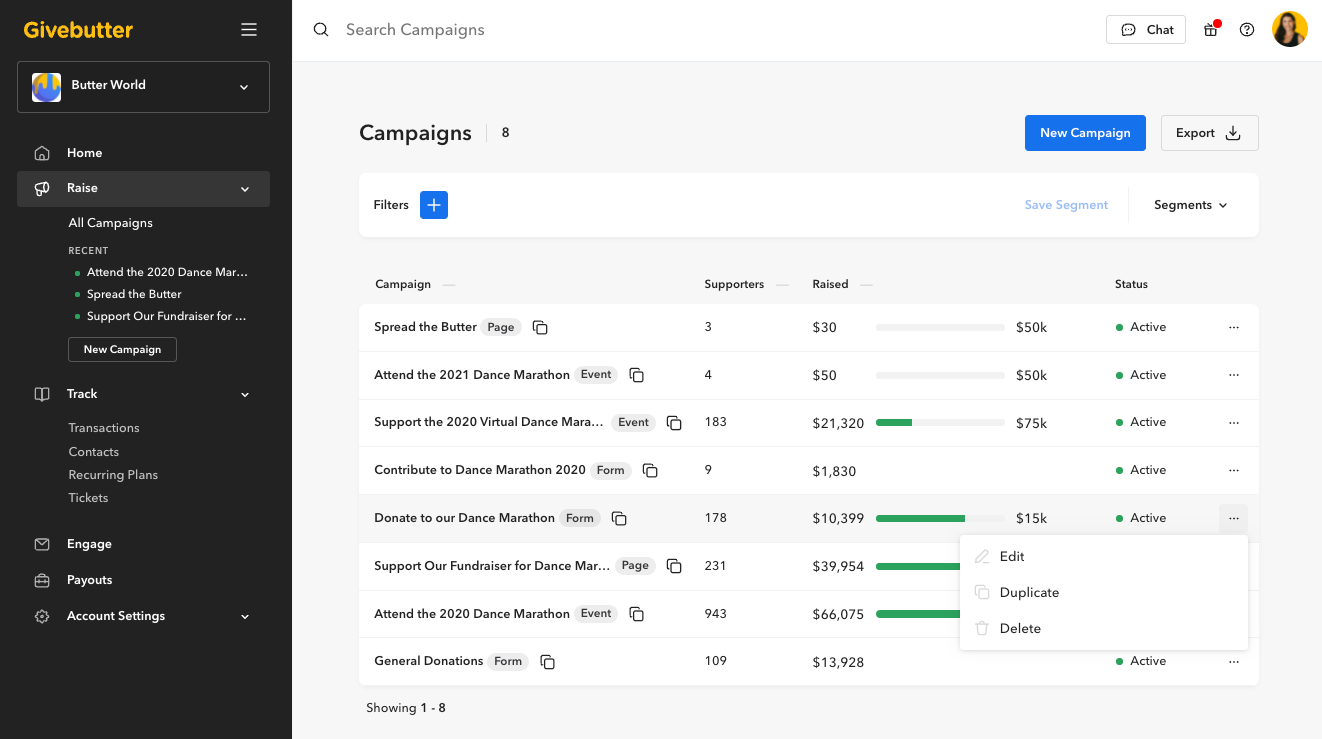Copy link for Attend the 2020 Dance Marathon row

point(637,614)
